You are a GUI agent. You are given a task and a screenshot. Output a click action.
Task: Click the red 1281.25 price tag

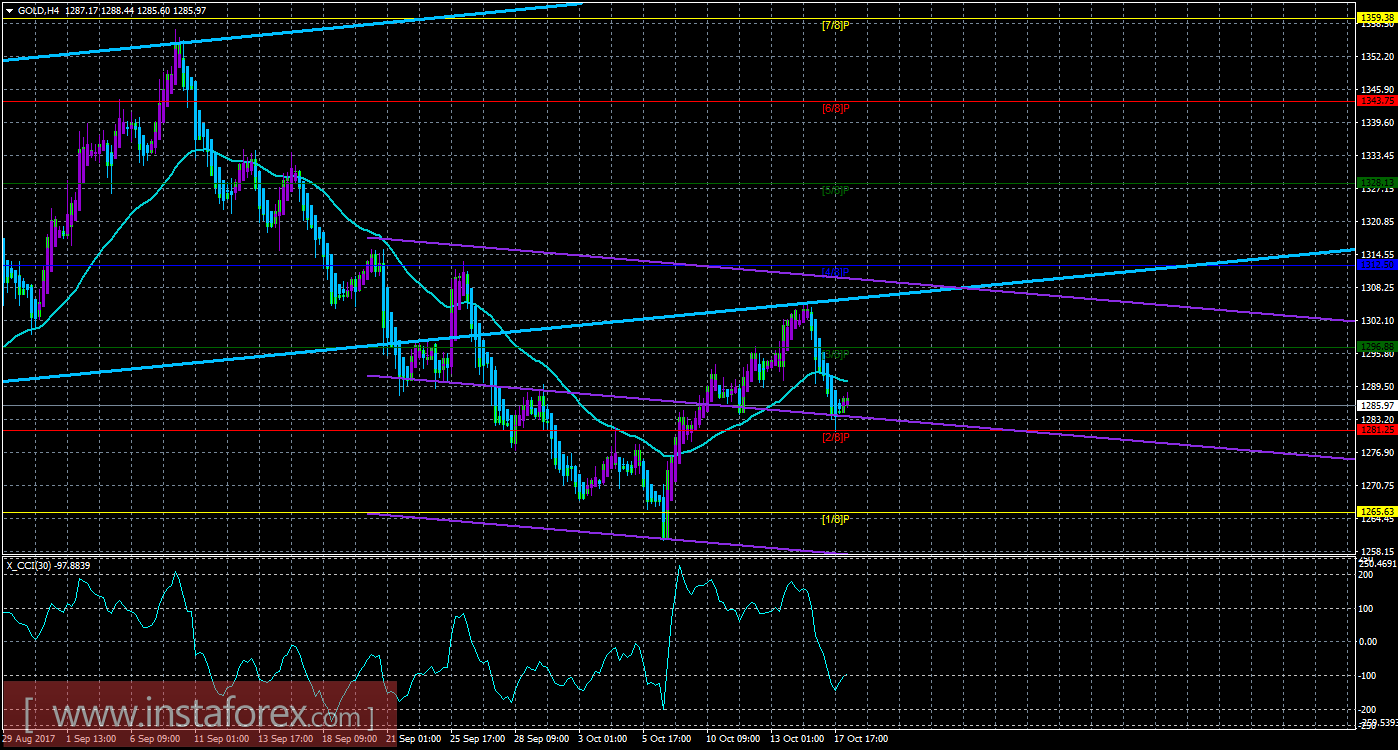(x=1377, y=430)
